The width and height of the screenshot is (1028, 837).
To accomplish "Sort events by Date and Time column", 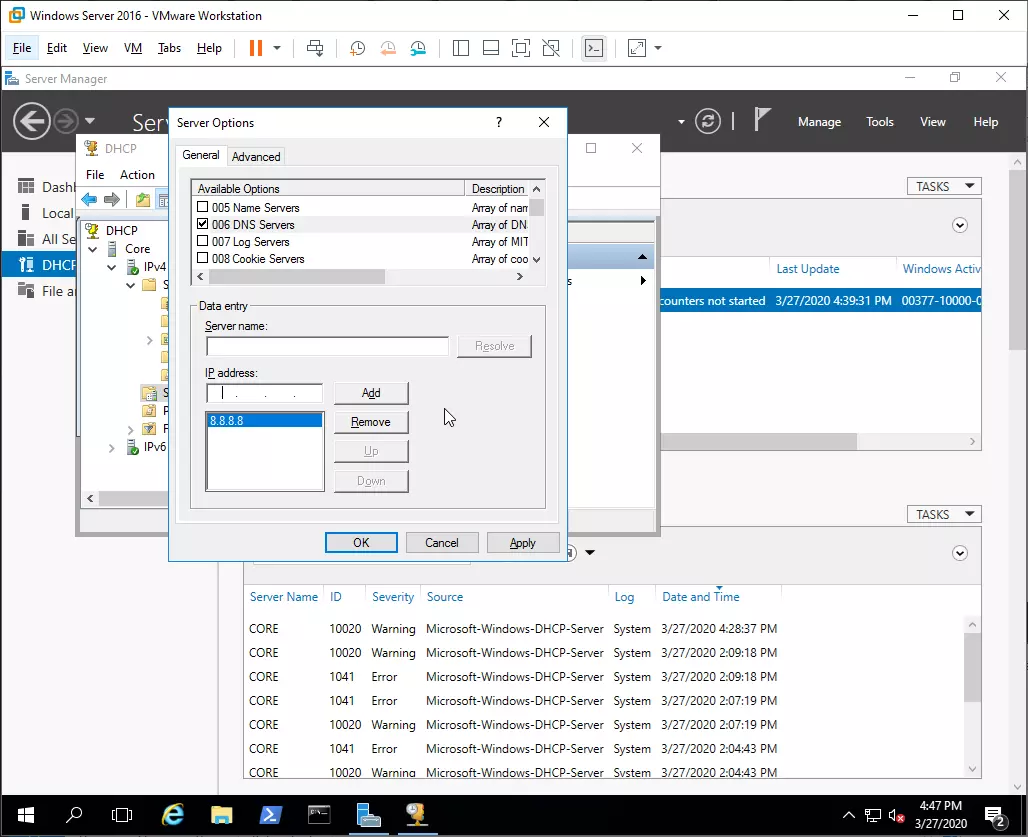I will (701, 597).
